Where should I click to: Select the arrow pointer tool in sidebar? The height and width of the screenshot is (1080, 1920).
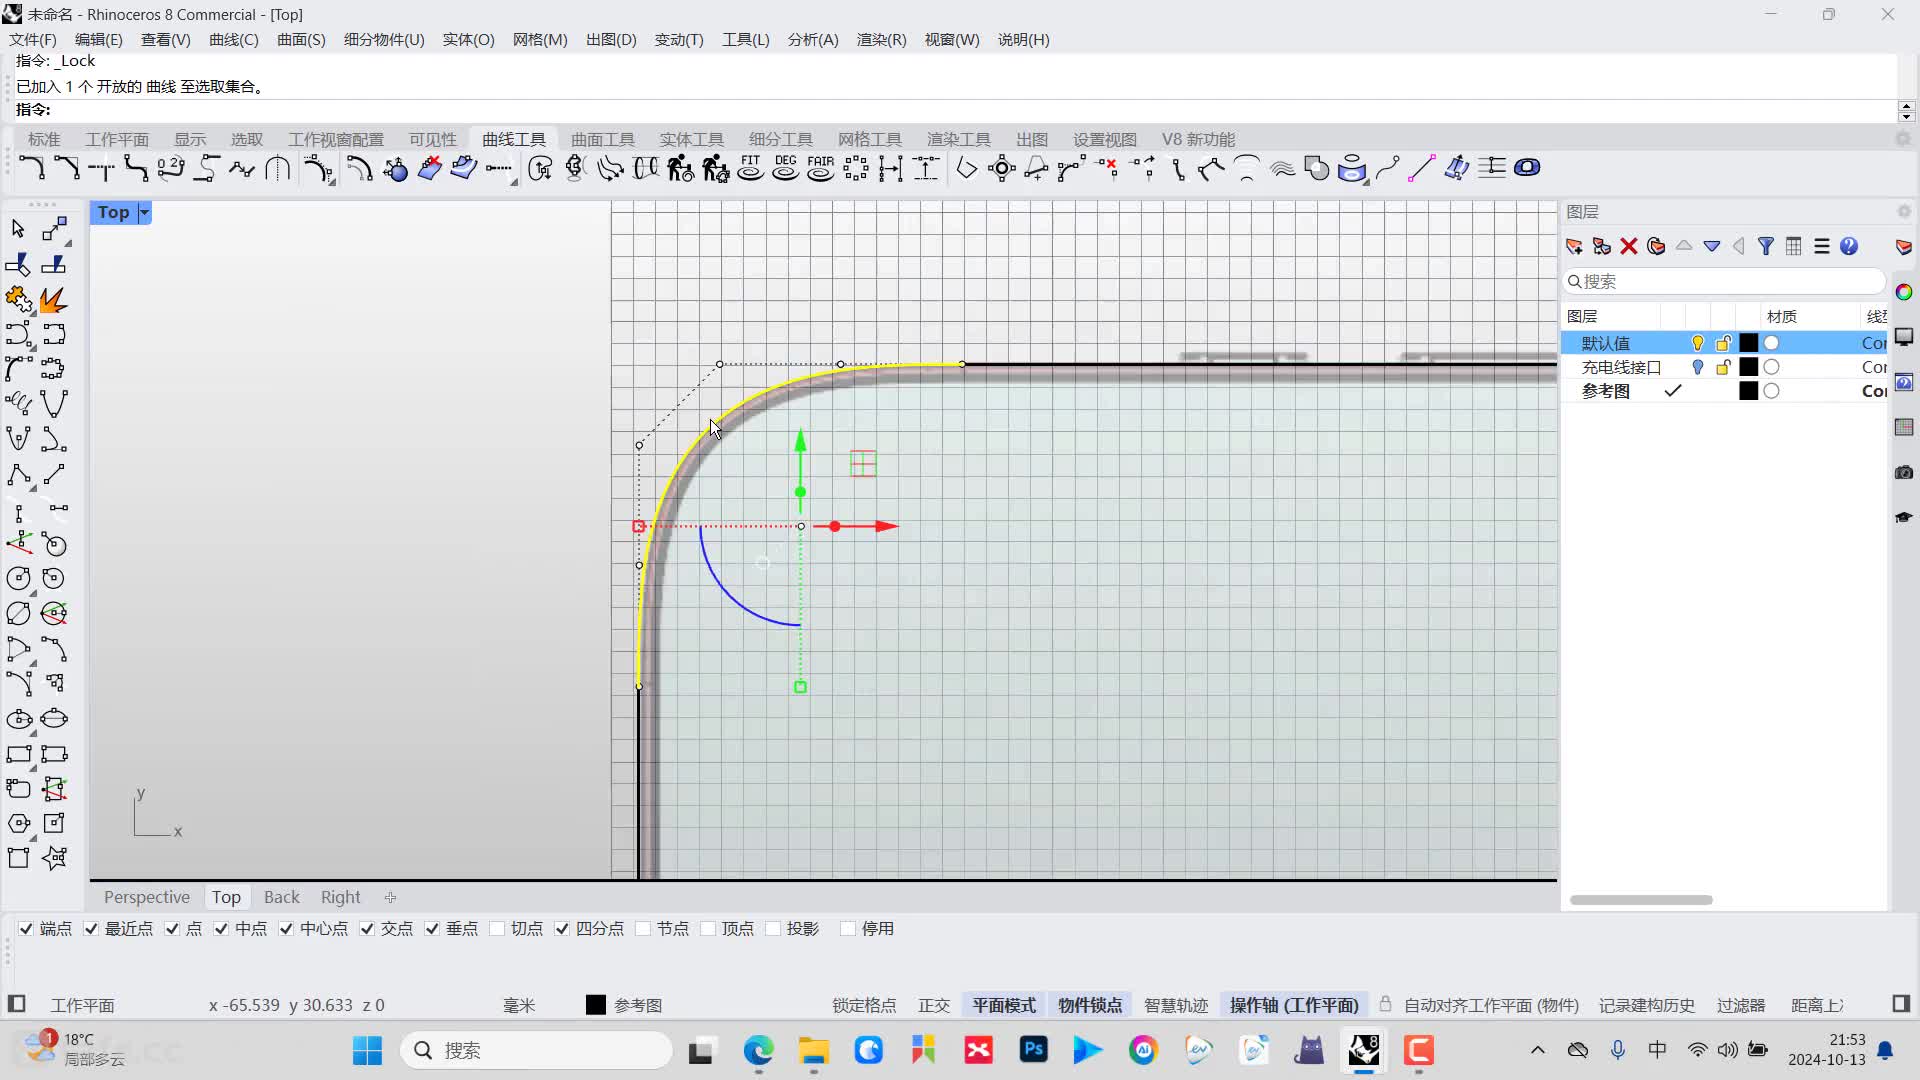coord(18,229)
